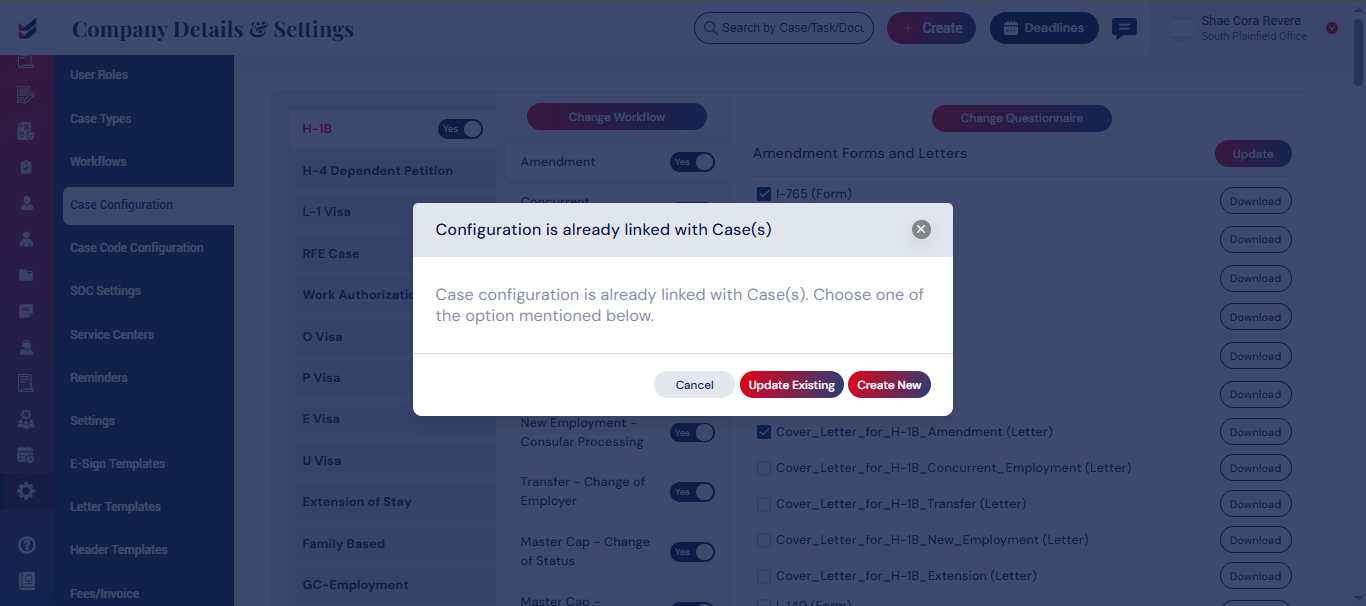Uncheck the I-765 (Form) checkbox
Viewport: 1366px width, 606px height.
[x=764, y=194]
